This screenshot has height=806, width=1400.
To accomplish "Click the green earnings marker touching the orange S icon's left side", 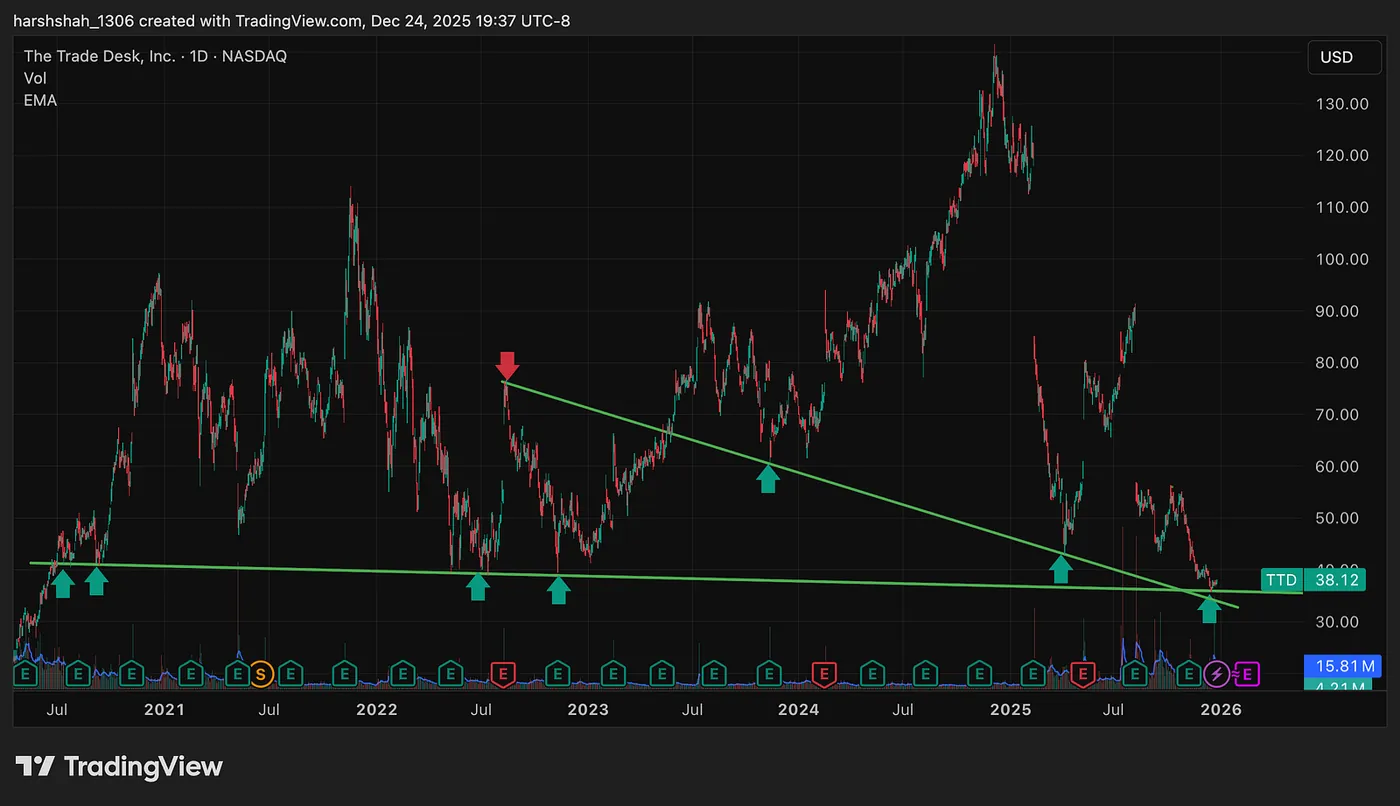I will click(237, 674).
